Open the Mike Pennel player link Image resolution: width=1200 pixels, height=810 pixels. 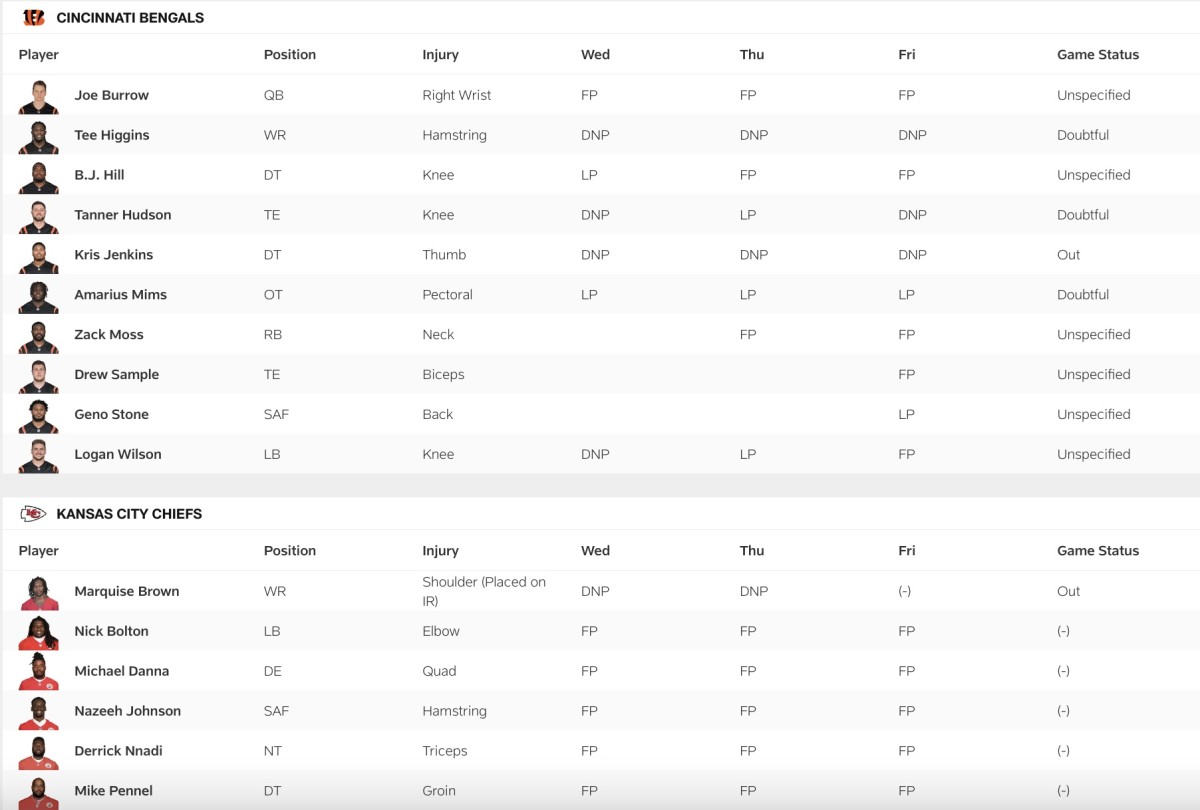coord(113,791)
